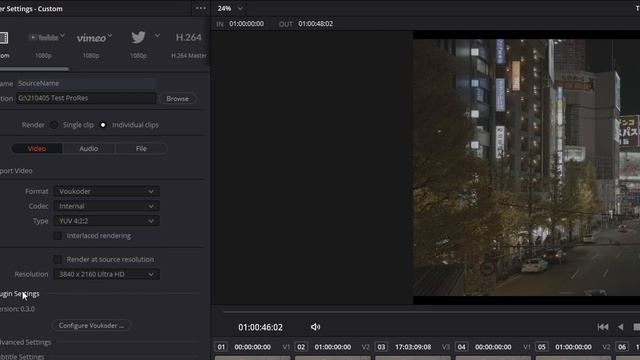Click the G:\210405 Test ProRes location field
Screen dimensions: 640x360
(x=86, y=98)
